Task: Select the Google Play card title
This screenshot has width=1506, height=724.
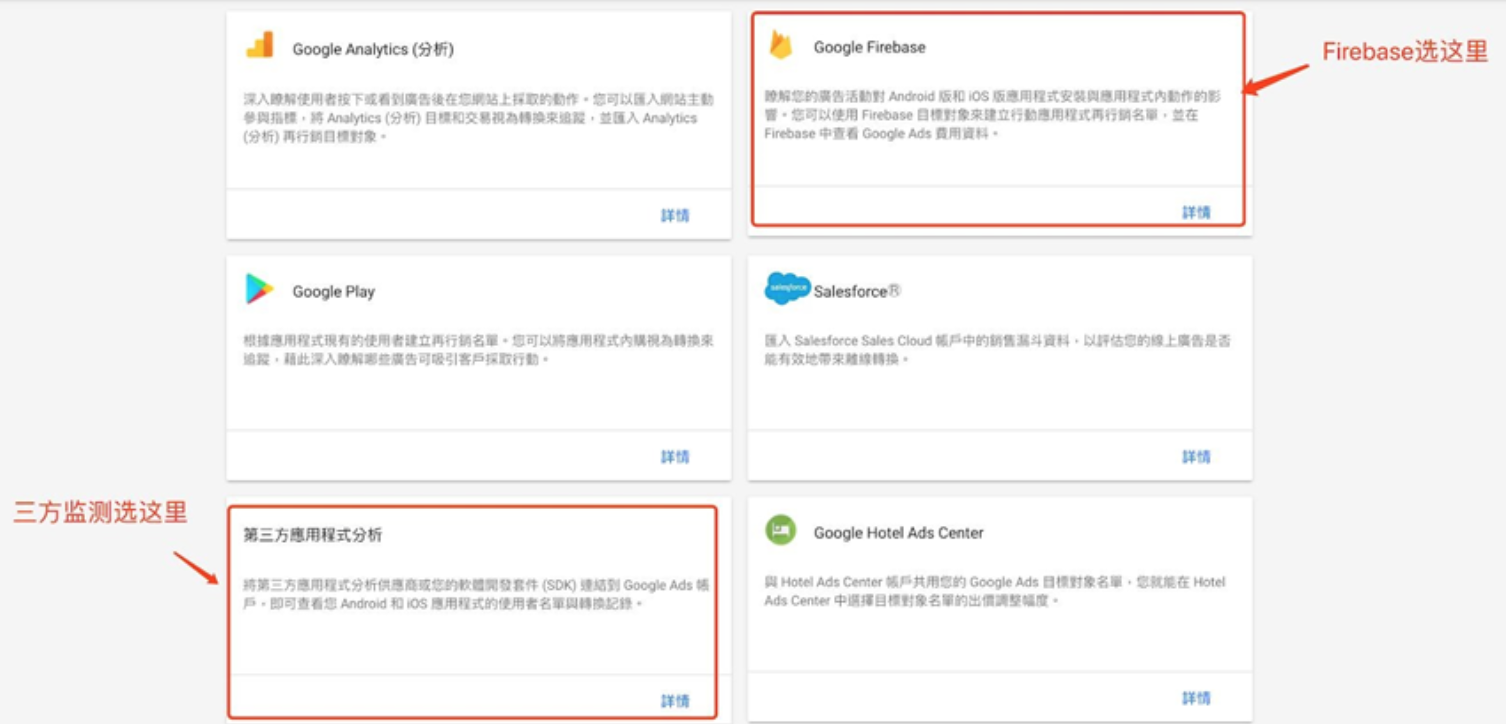Action: click(x=333, y=292)
